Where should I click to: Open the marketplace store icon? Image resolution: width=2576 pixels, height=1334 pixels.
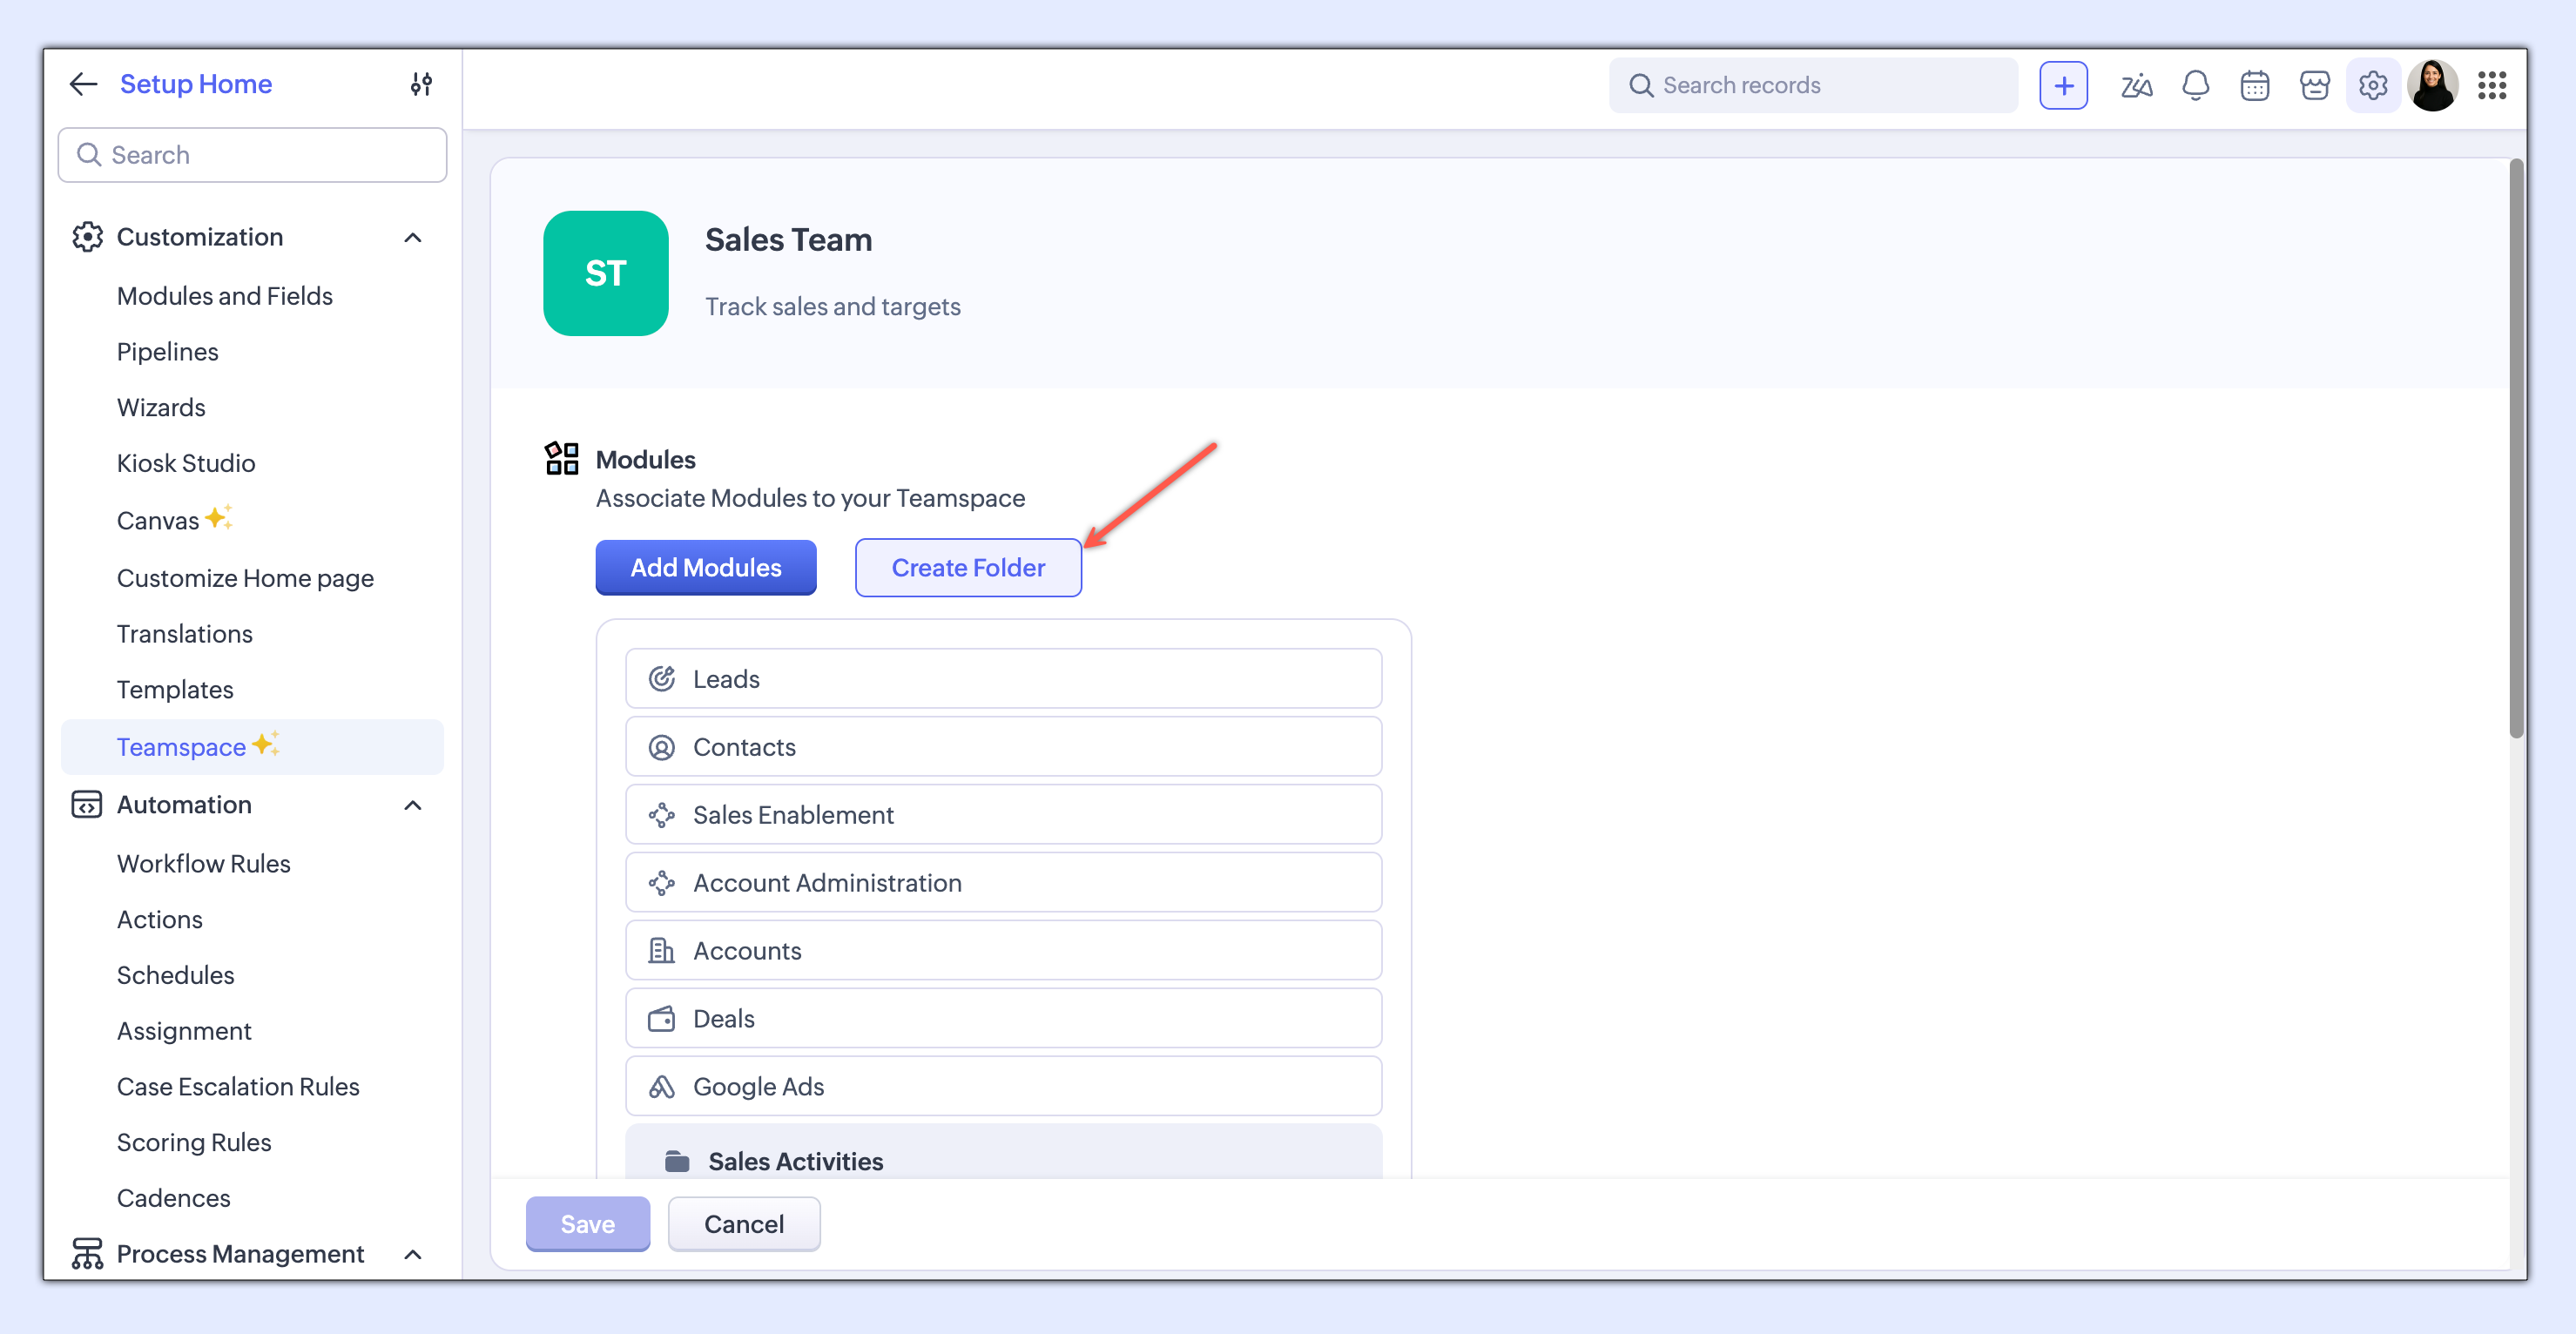(2314, 86)
